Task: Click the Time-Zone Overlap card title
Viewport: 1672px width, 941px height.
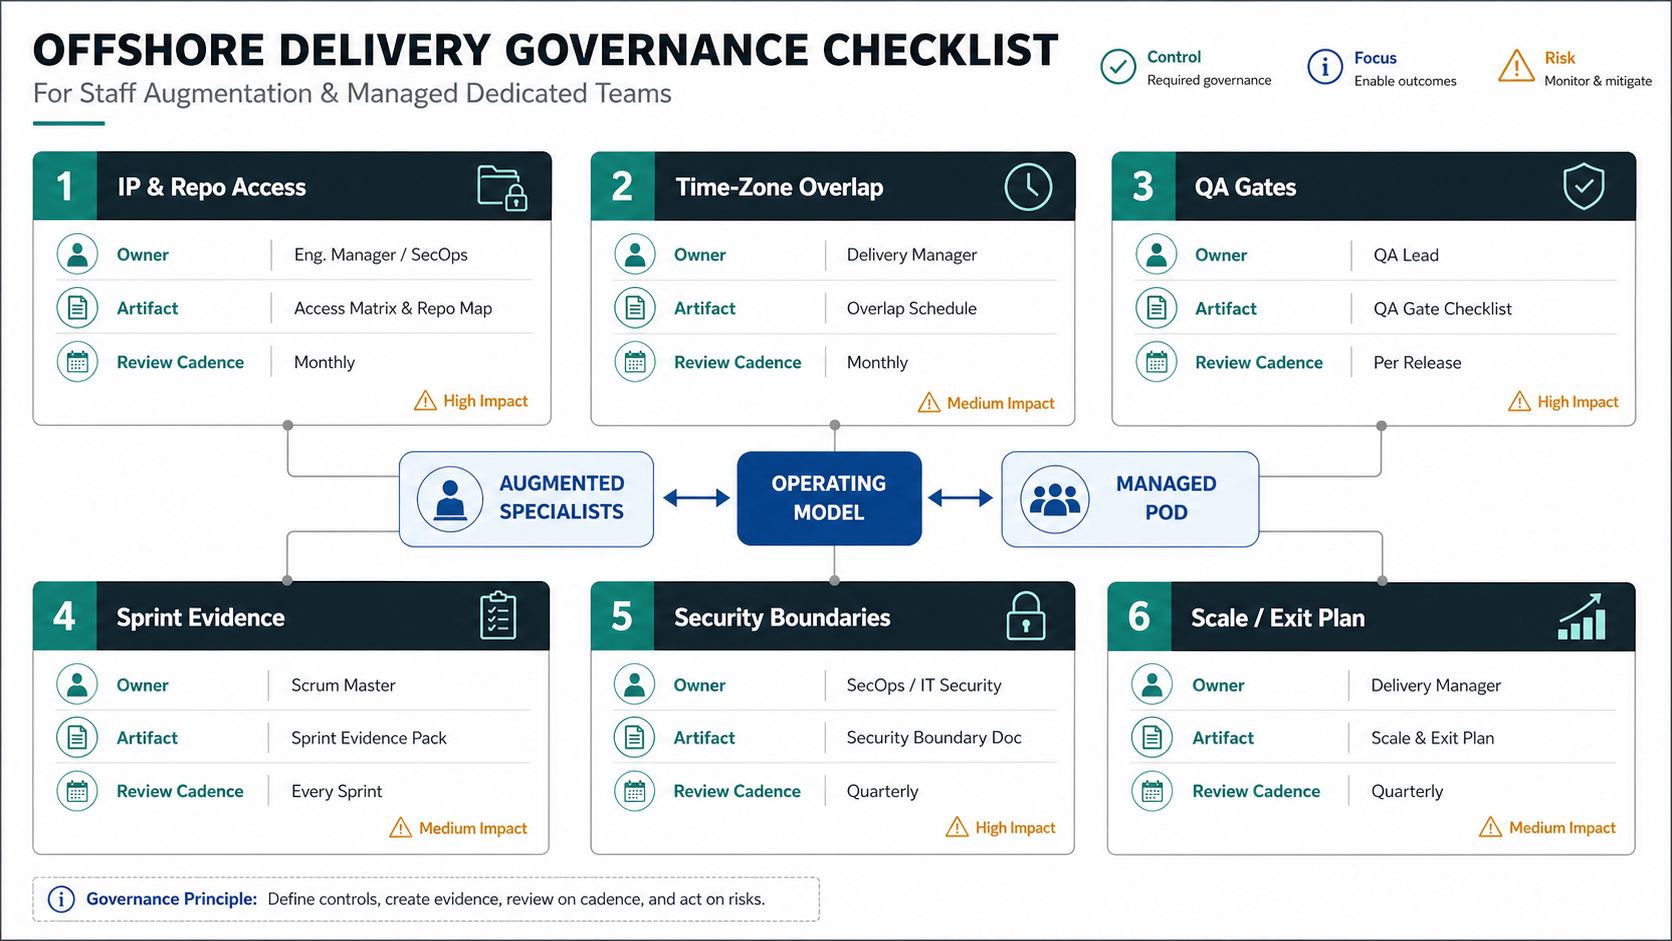Action: coord(779,187)
